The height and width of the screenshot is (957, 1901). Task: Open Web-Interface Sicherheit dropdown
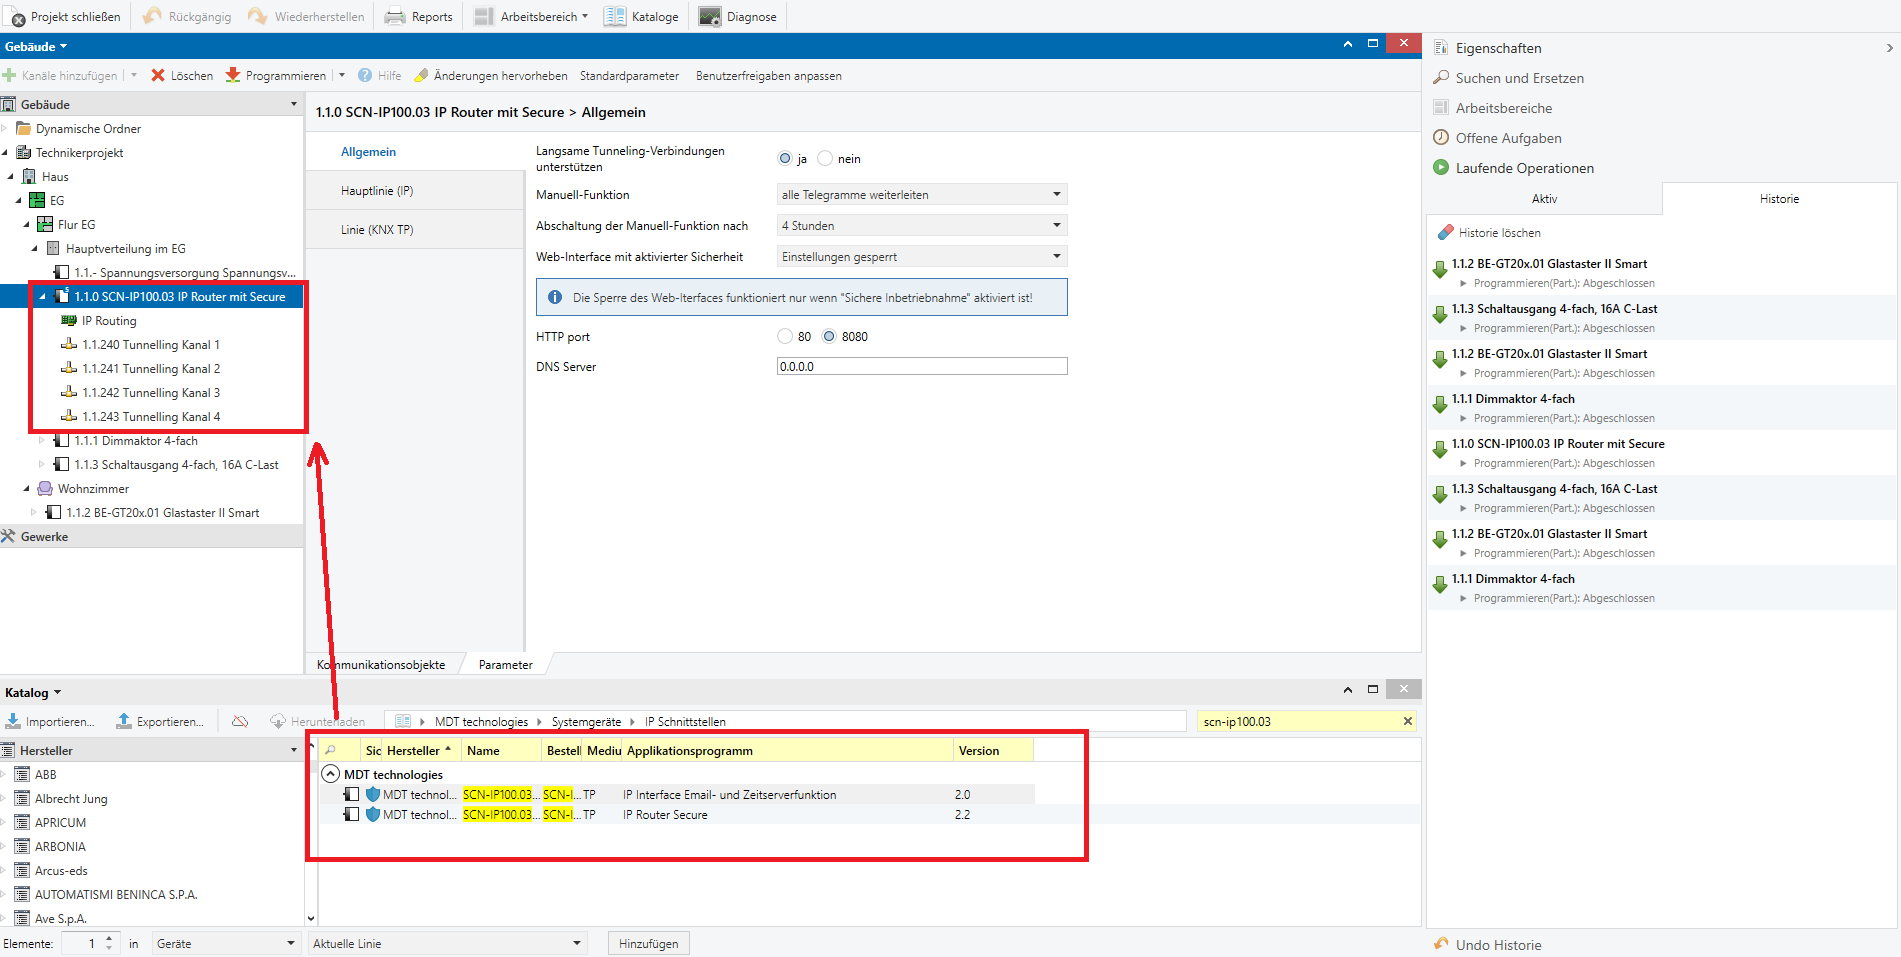click(x=922, y=256)
